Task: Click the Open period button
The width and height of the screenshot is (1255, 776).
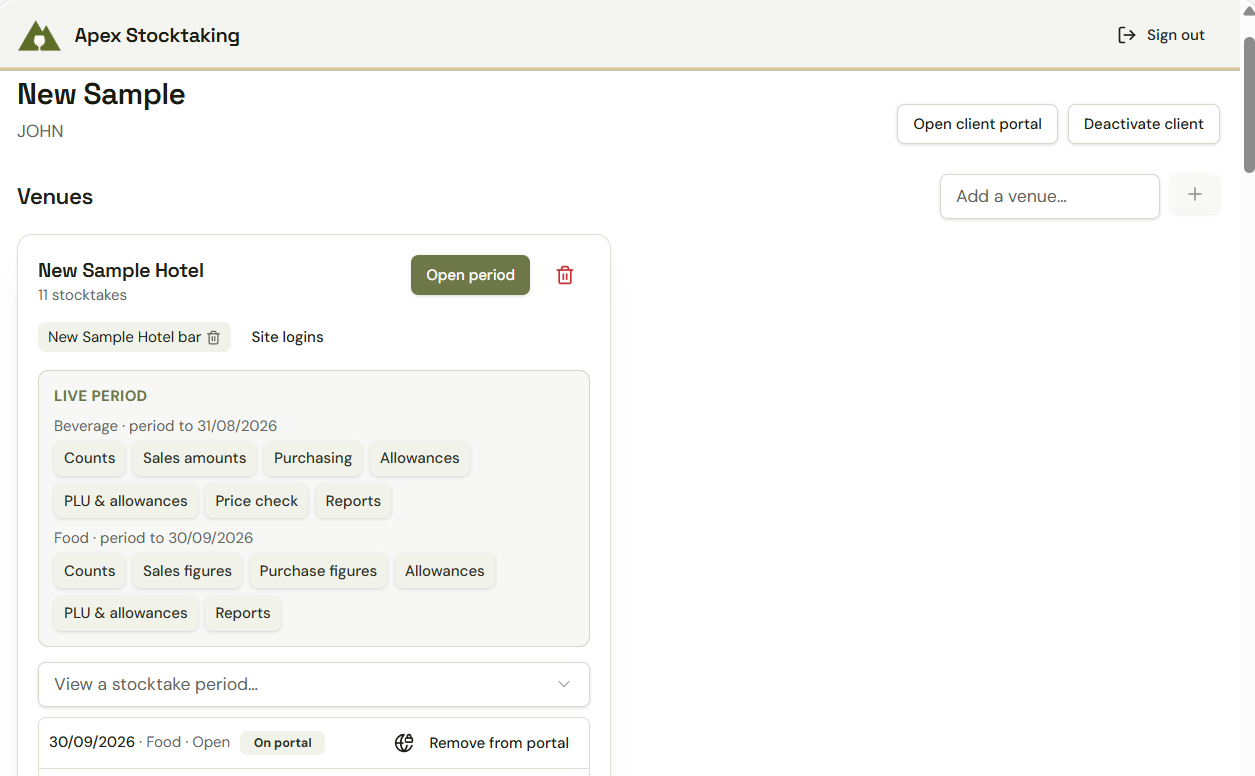Action: tap(470, 275)
